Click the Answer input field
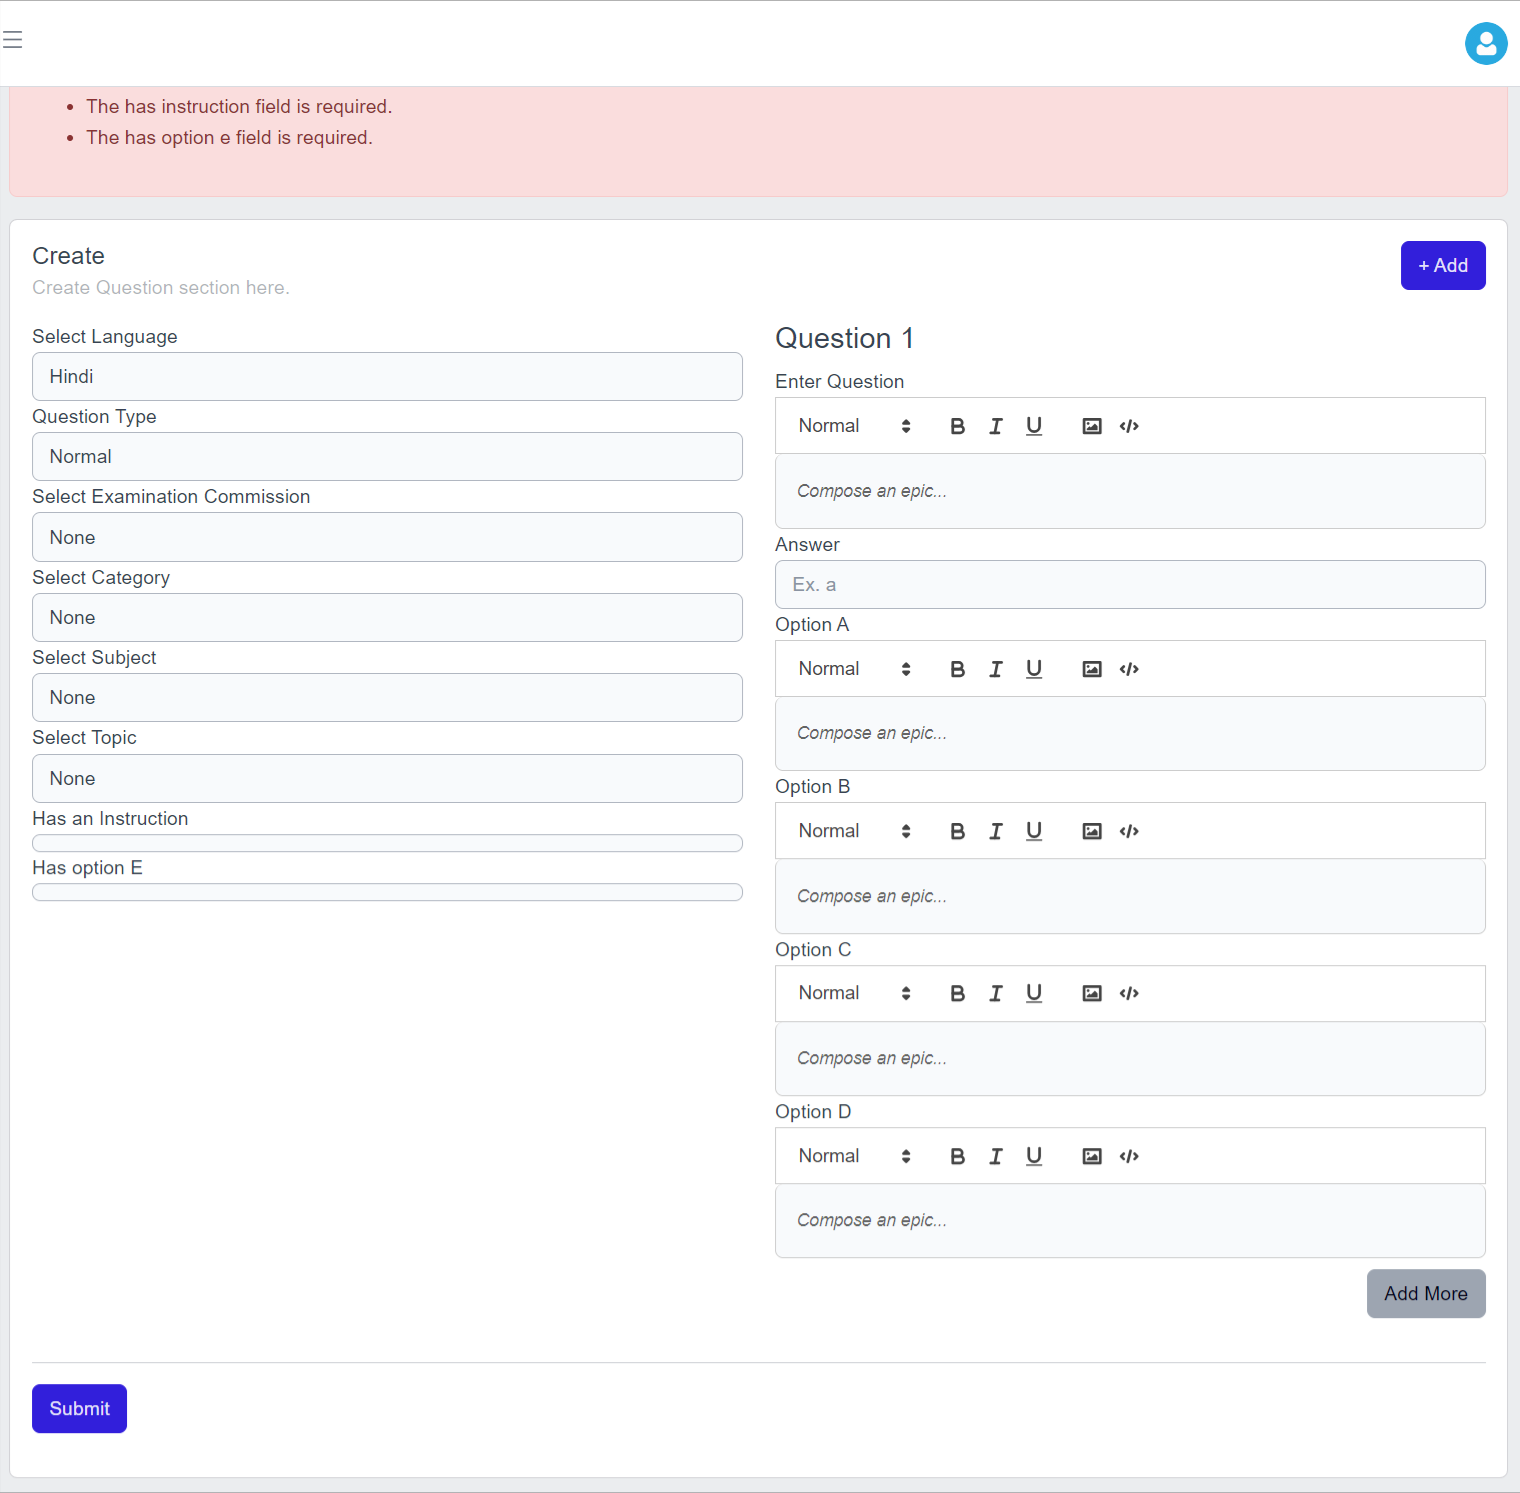This screenshot has width=1520, height=1493. coord(1129,585)
